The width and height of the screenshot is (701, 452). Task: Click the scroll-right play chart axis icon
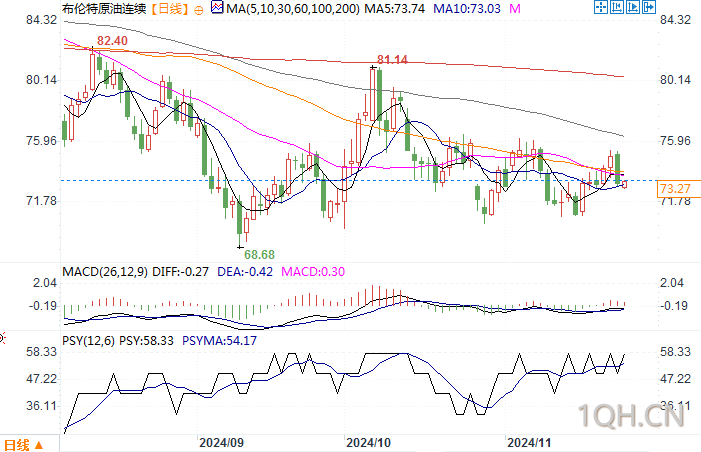[633, 7]
